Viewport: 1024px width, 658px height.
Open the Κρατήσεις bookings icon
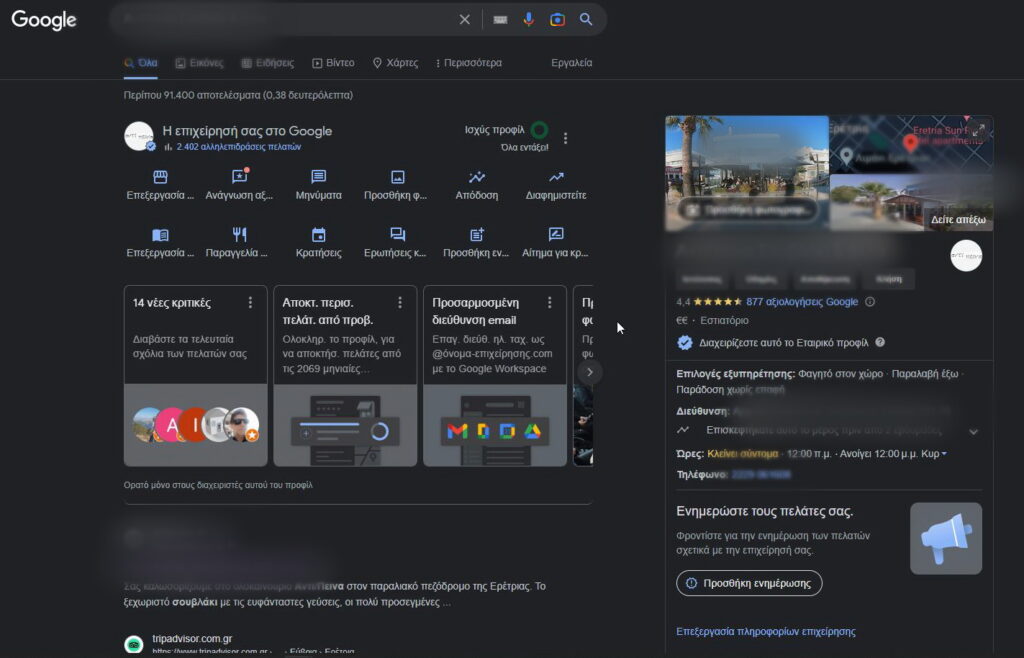318,235
